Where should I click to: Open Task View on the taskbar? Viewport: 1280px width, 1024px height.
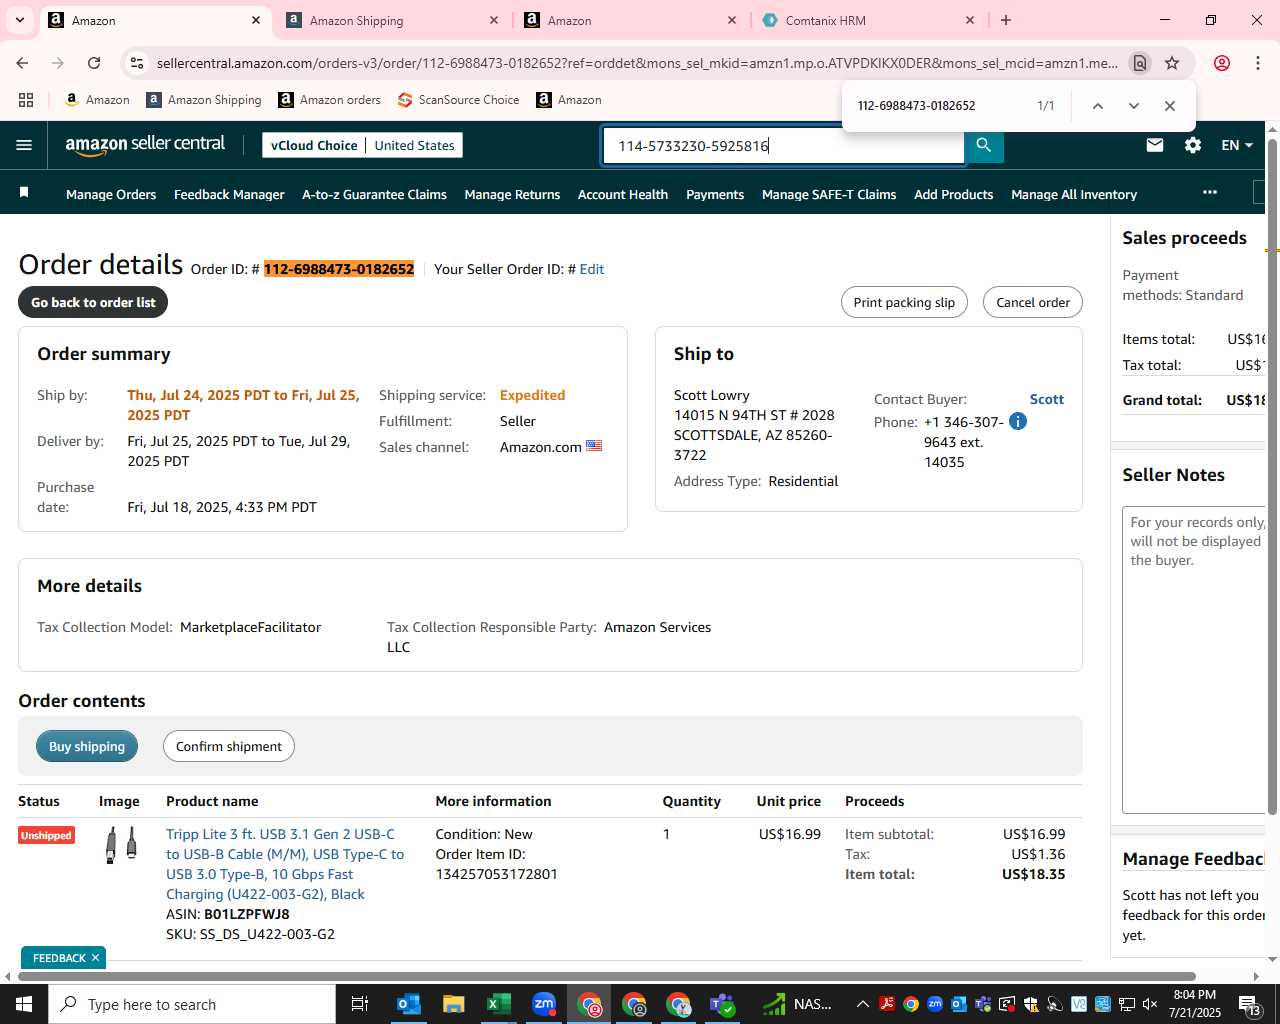[x=360, y=1004]
